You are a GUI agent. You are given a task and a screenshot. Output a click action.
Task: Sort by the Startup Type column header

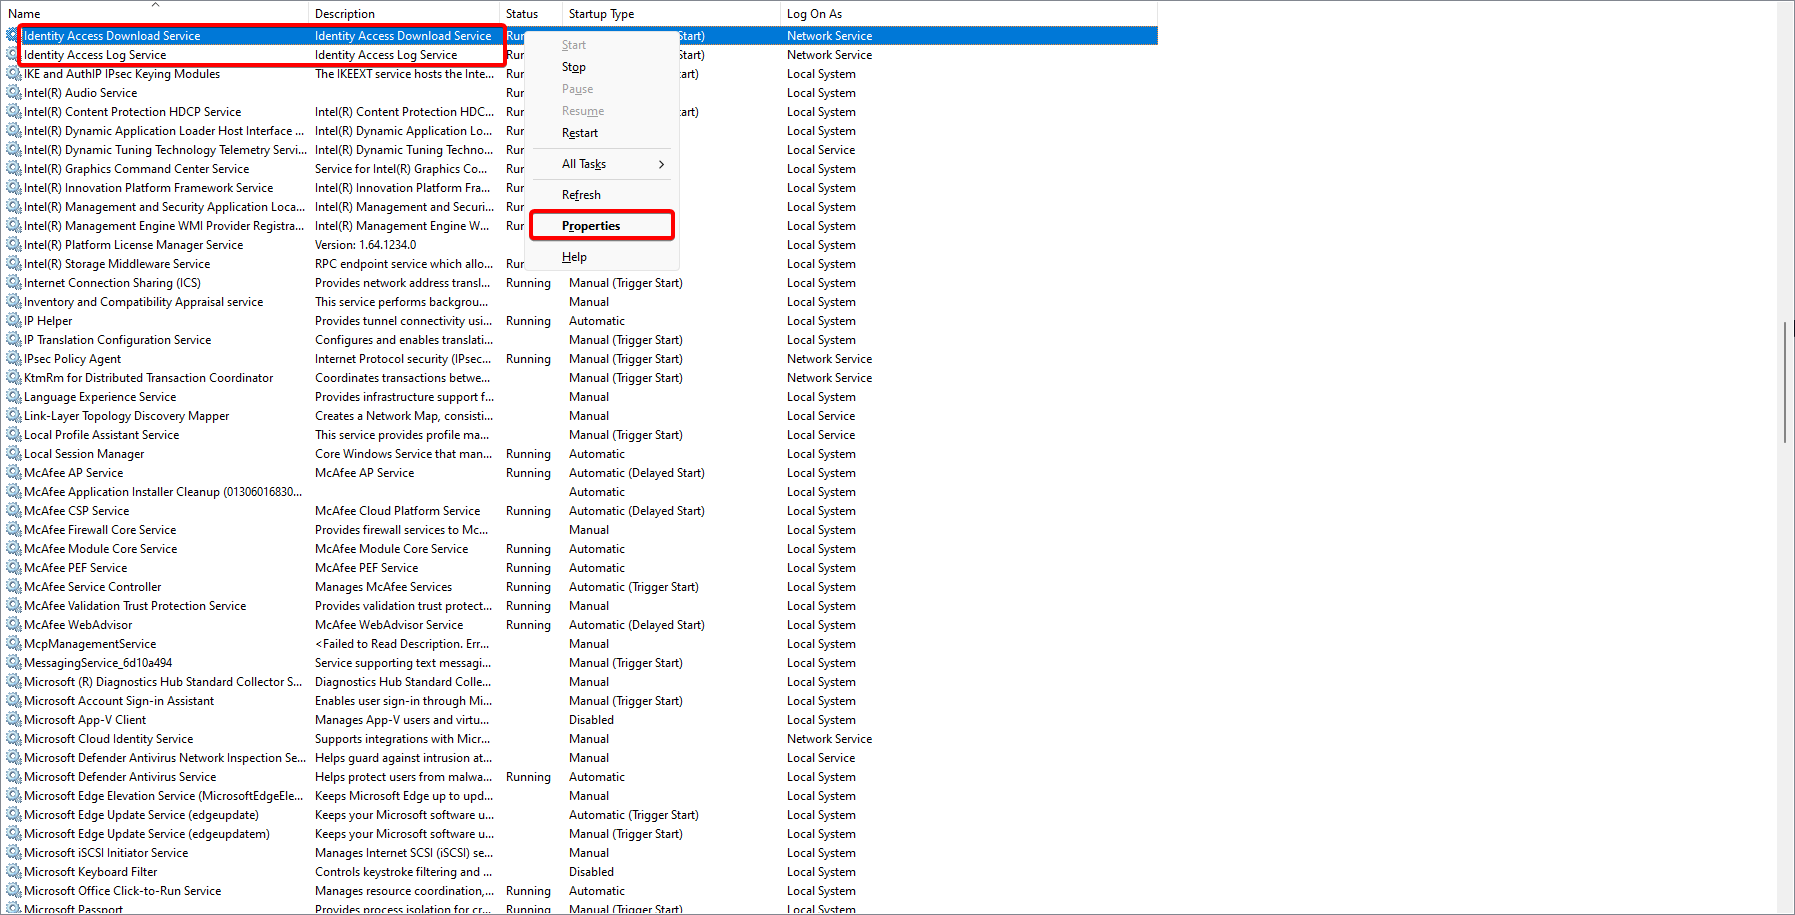(671, 14)
